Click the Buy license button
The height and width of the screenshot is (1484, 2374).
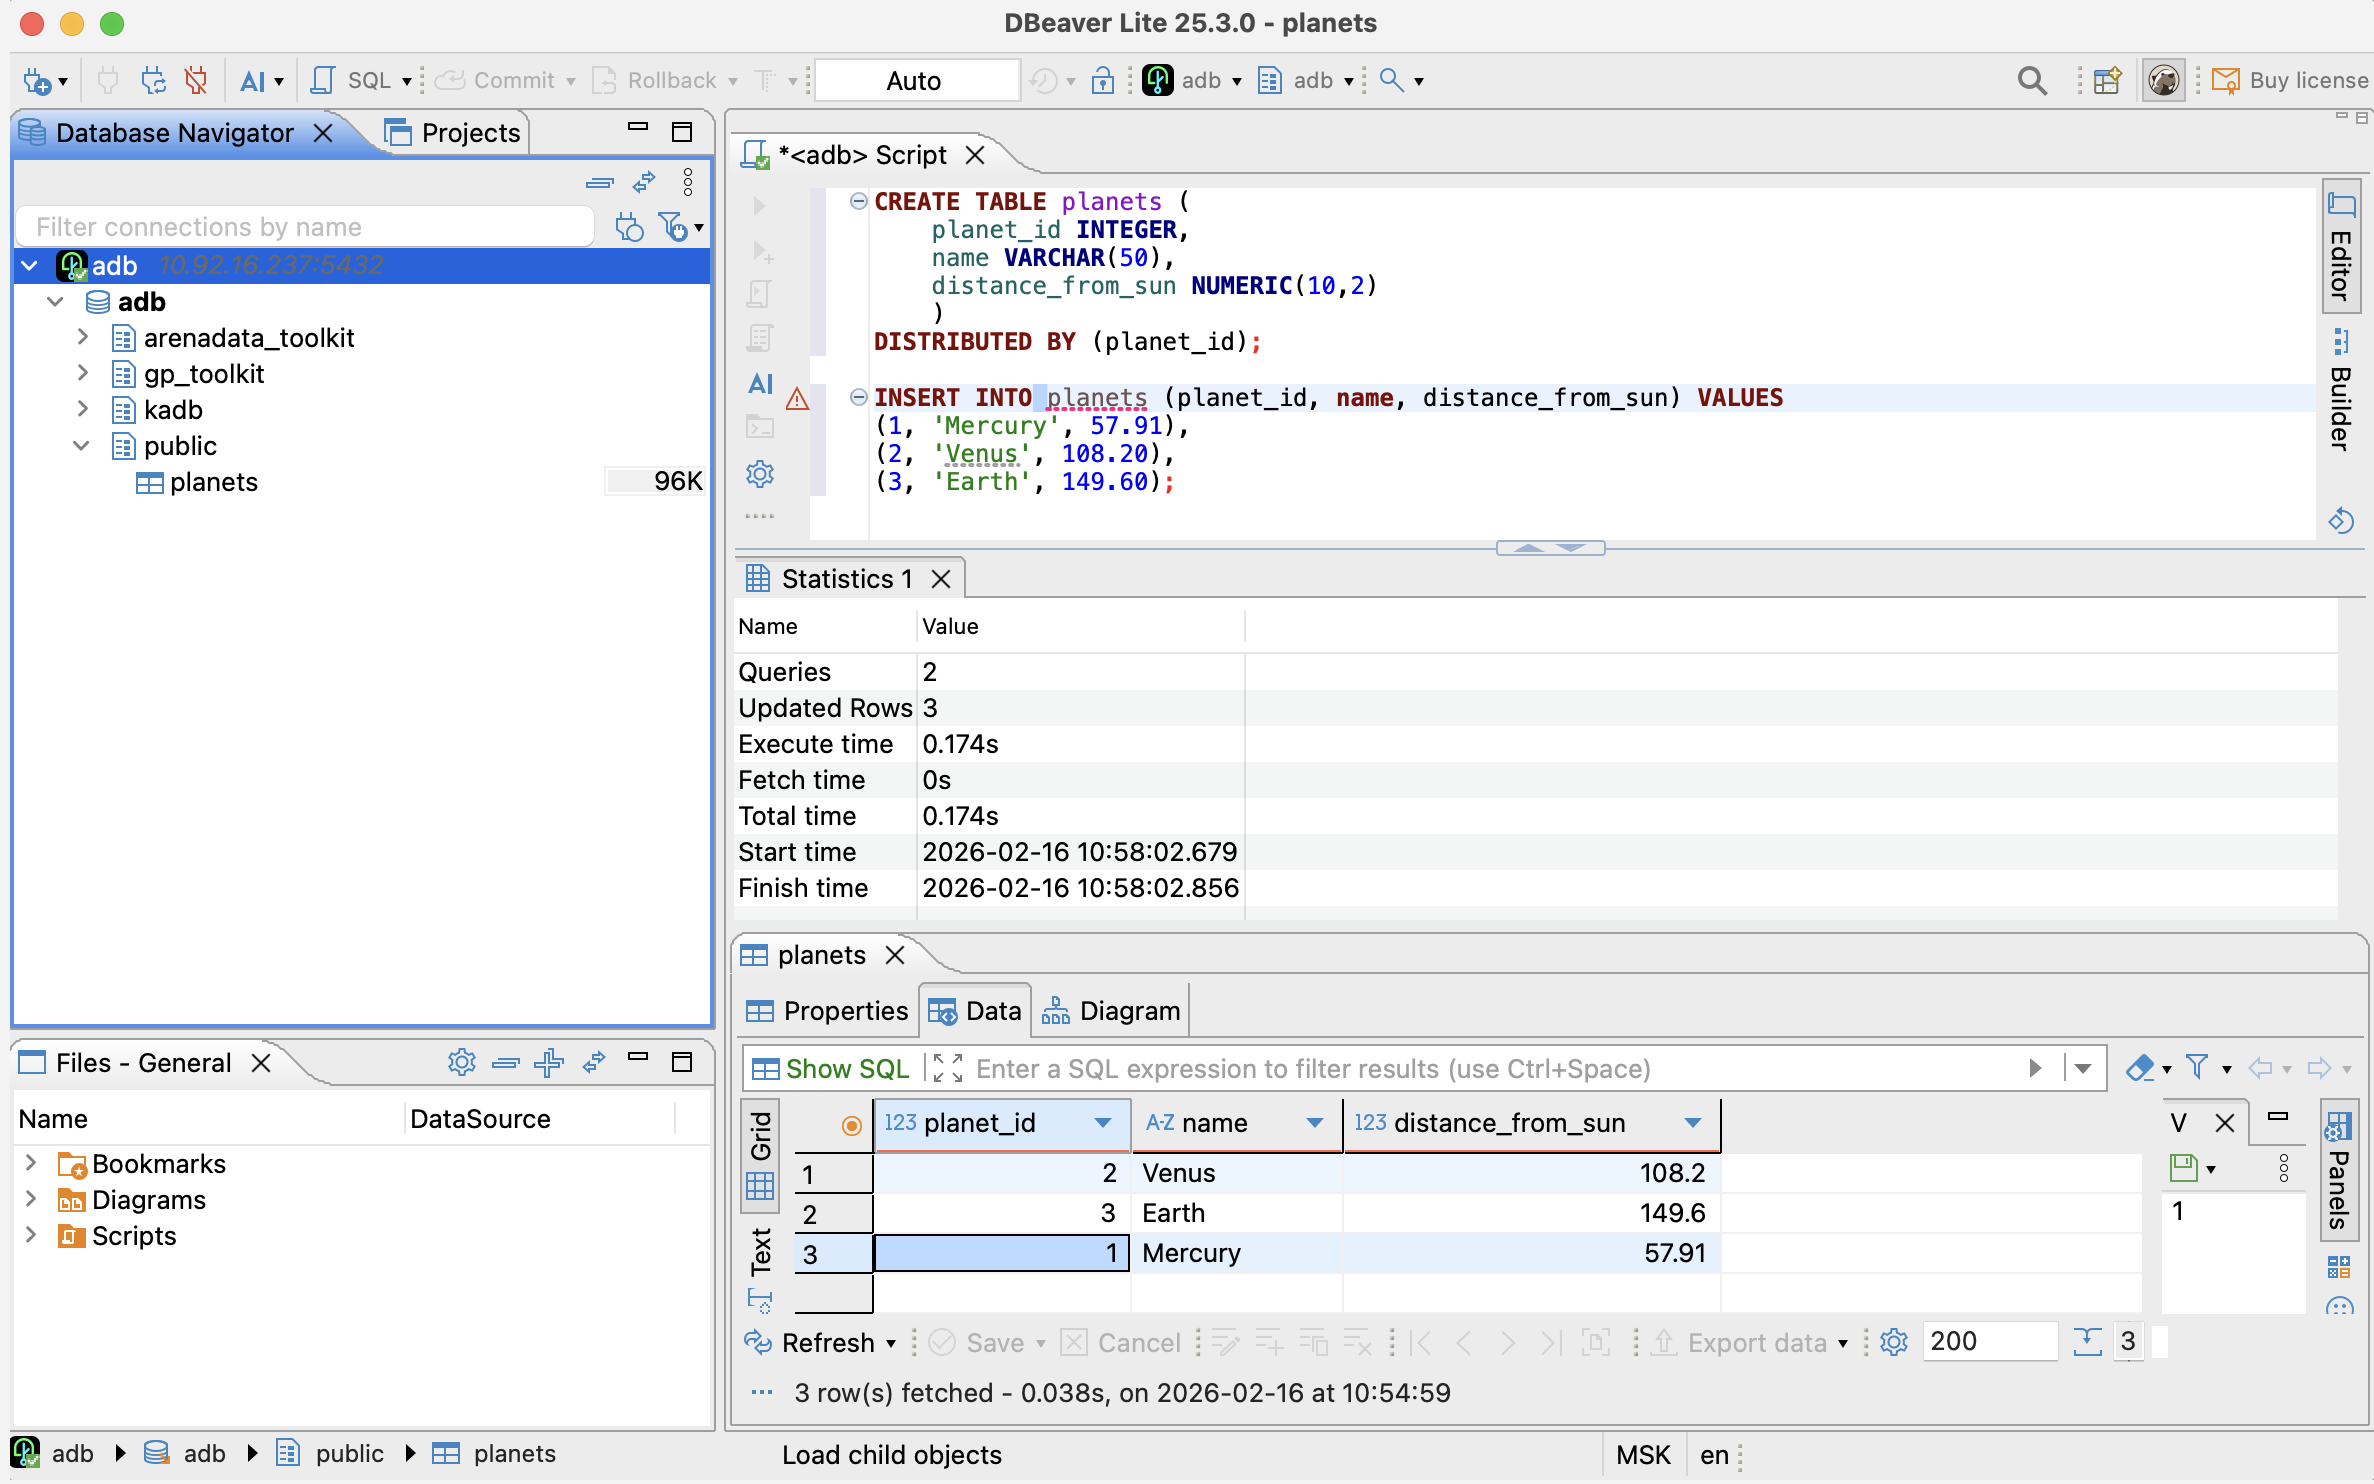pos(2291,80)
